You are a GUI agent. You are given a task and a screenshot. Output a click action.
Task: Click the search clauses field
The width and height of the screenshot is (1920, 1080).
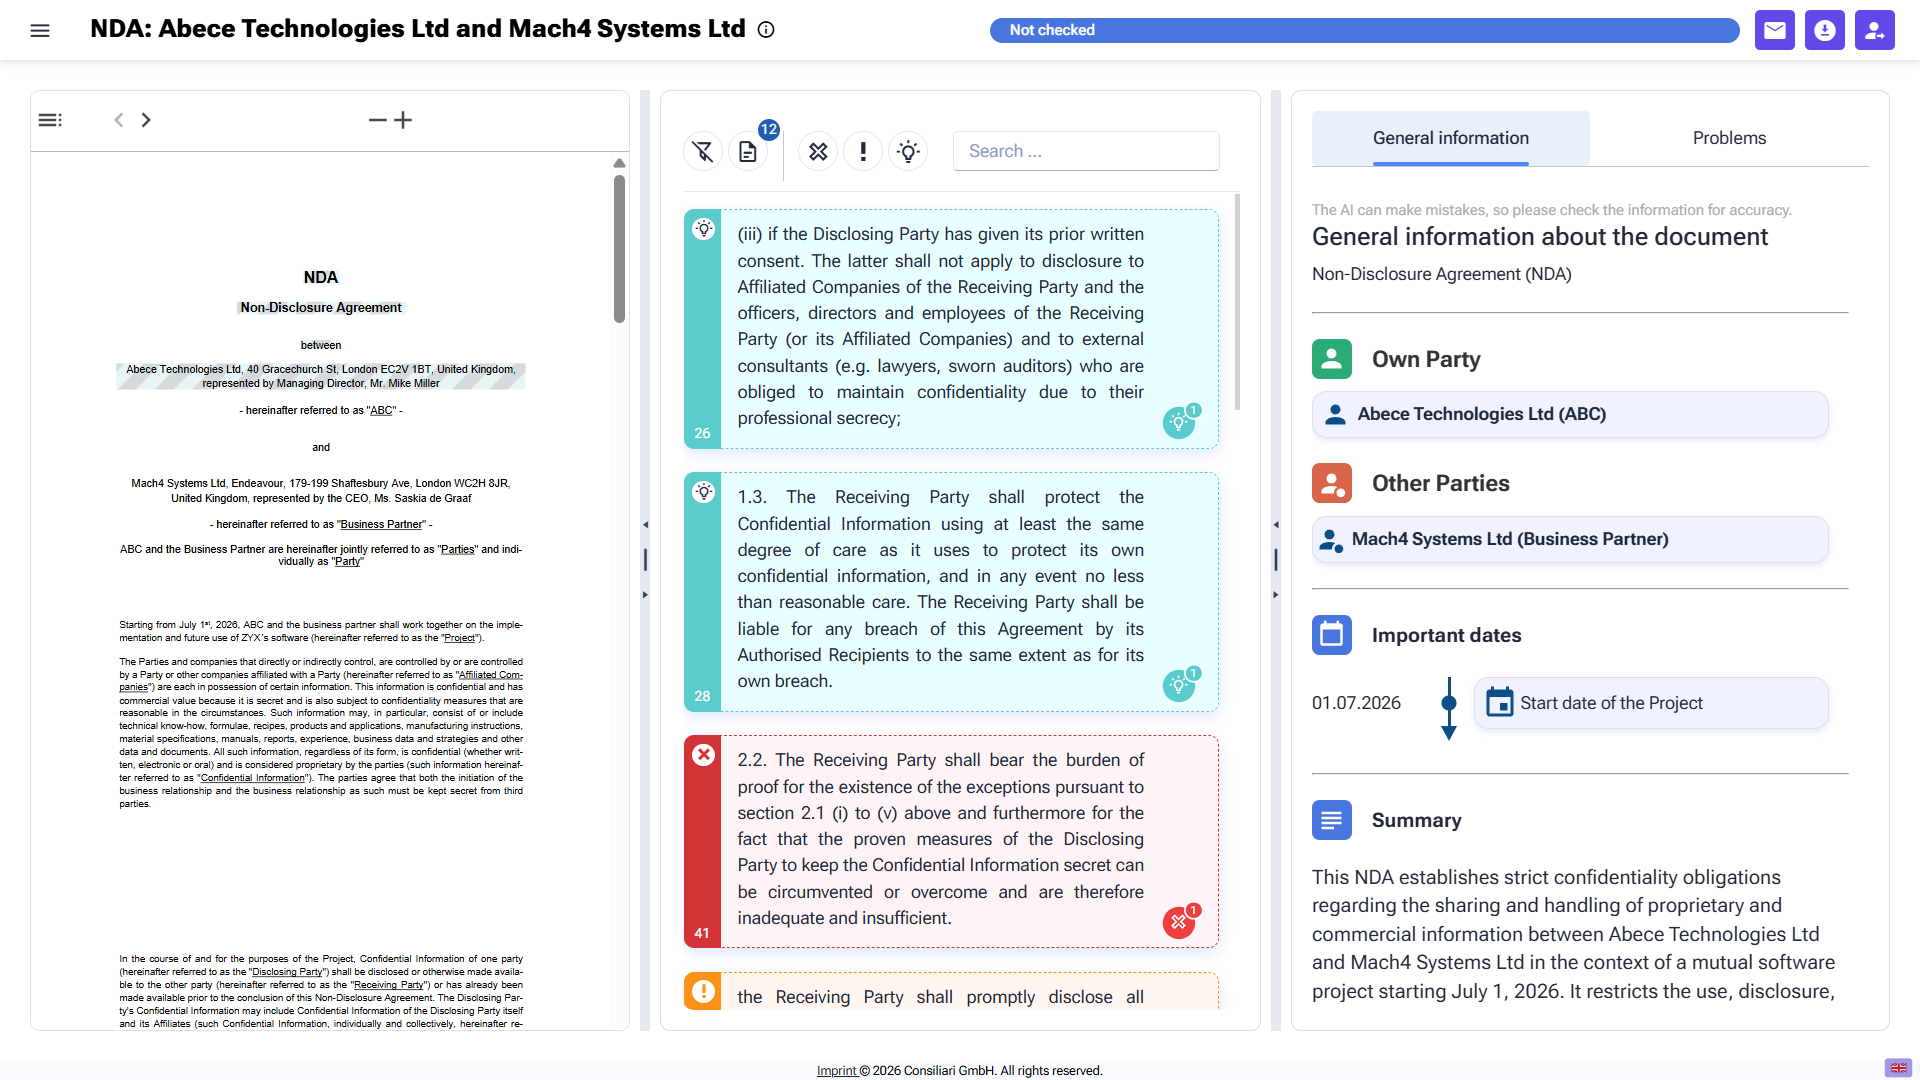[x=1086, y=151]
